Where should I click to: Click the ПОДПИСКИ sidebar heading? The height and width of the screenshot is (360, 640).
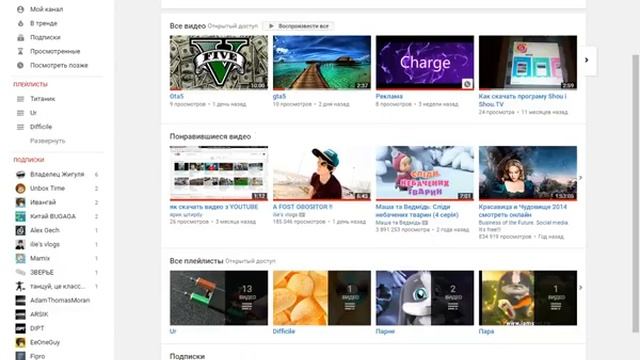coord(29,160)
